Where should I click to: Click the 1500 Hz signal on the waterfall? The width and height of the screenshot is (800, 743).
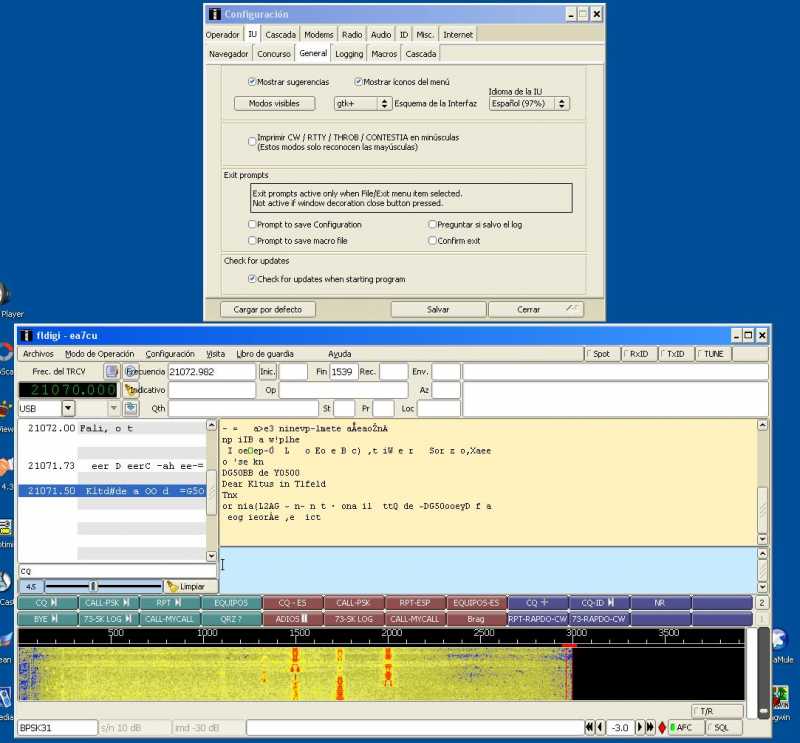point(295,673)
